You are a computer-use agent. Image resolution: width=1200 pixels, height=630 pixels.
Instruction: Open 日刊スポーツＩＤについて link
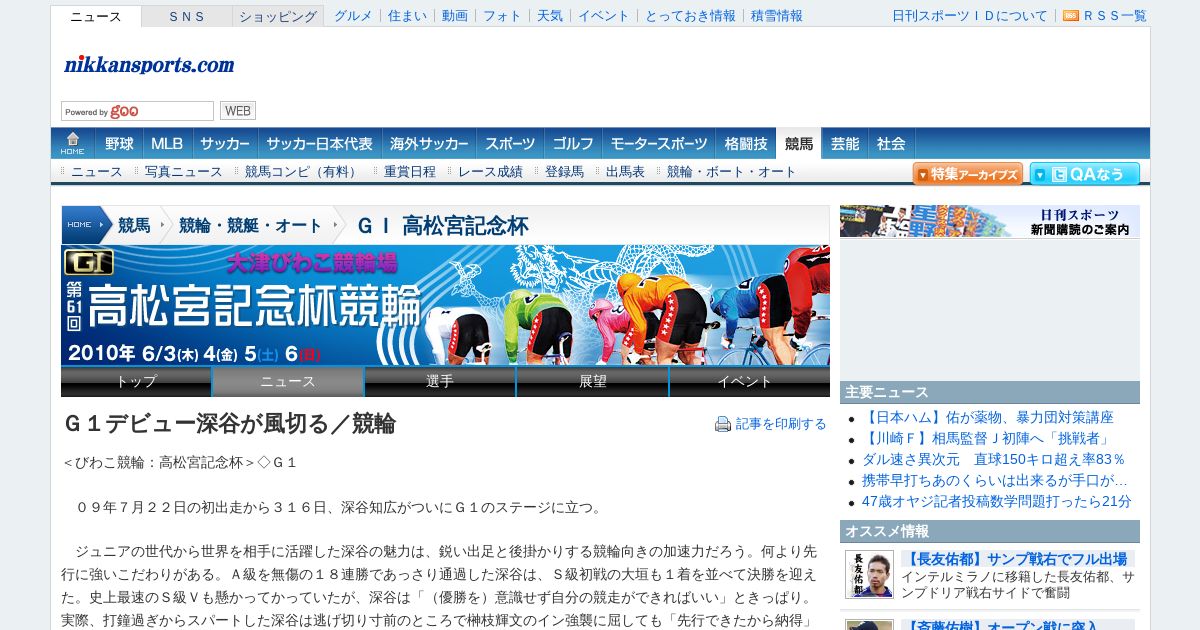(970, 16)
